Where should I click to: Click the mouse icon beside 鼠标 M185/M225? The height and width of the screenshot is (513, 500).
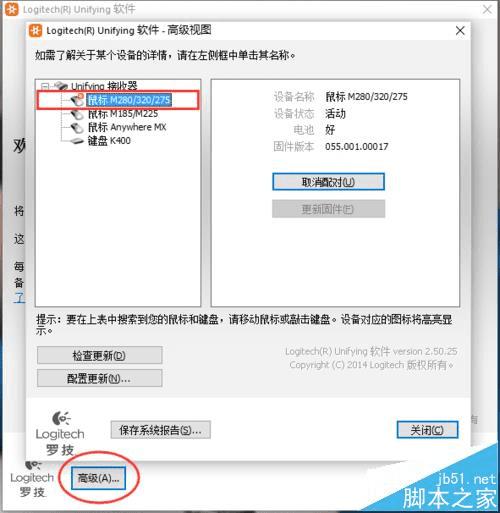77,114
